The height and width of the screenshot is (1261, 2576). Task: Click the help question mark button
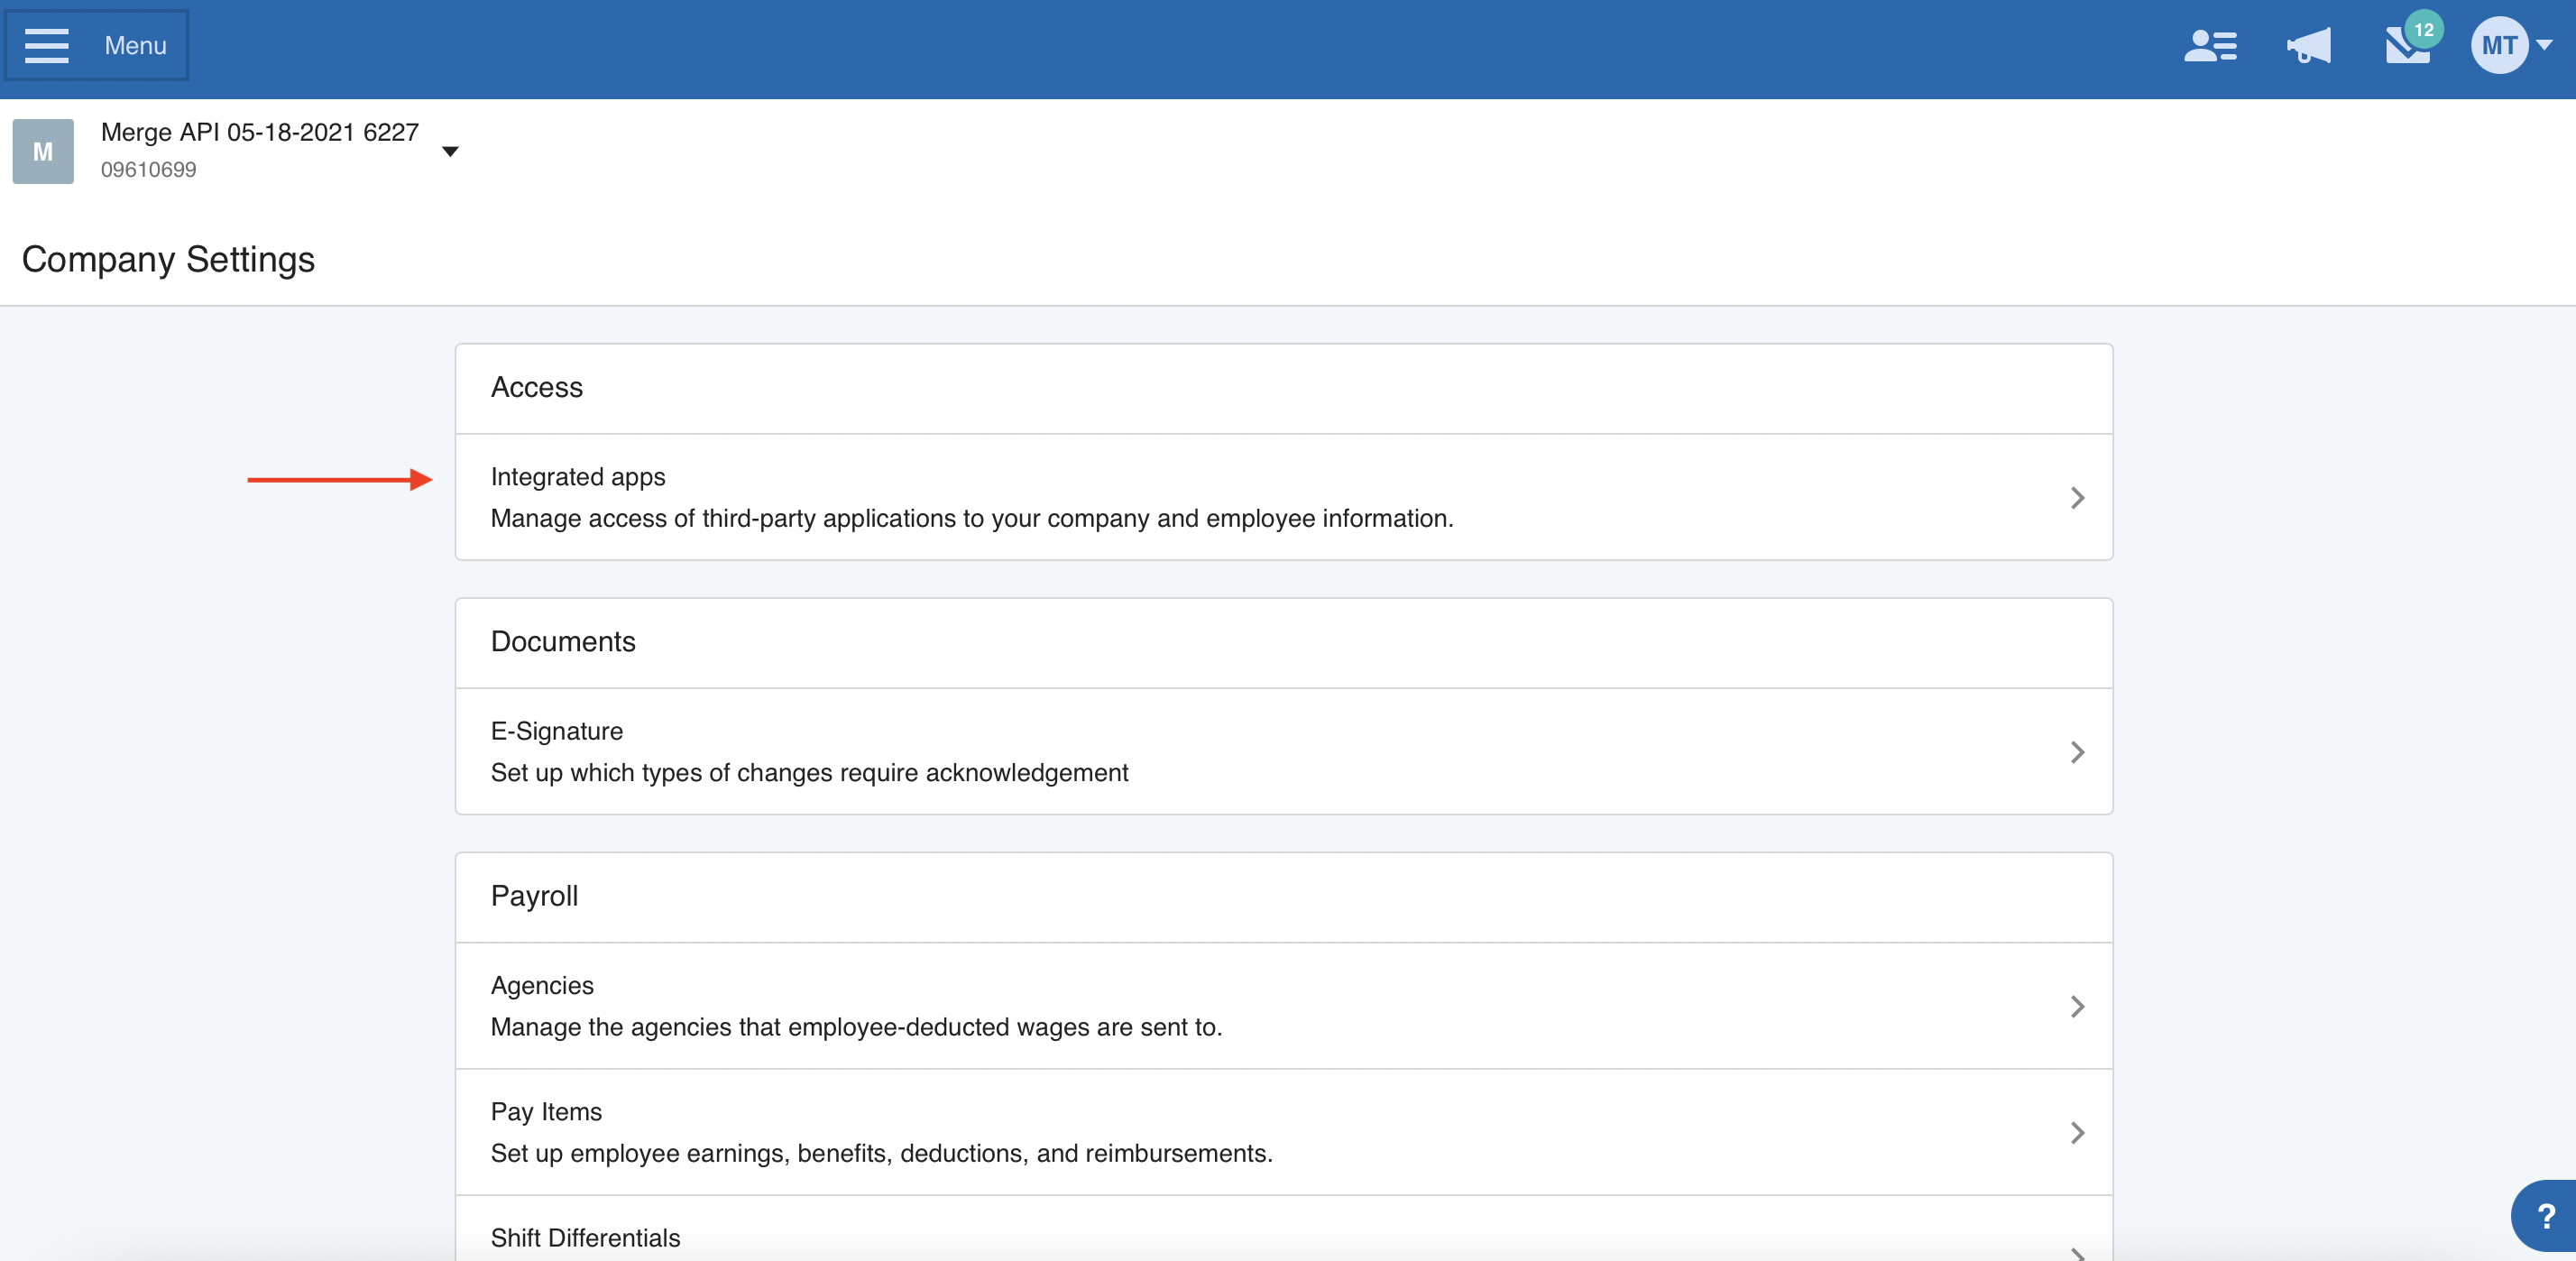tap(2546, 1216)
